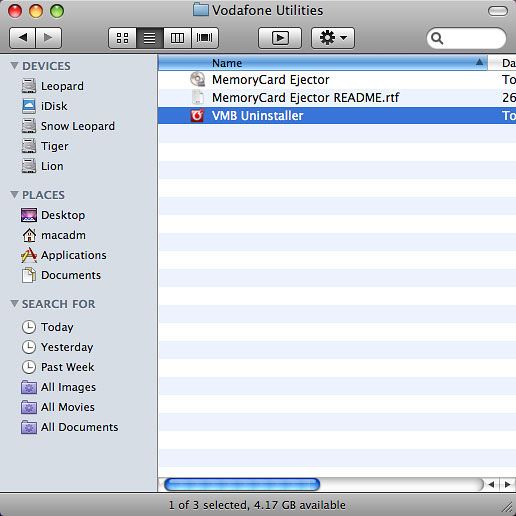Screen dimensions: 516x516
Task: Click the search field
Action: point(466,38)
